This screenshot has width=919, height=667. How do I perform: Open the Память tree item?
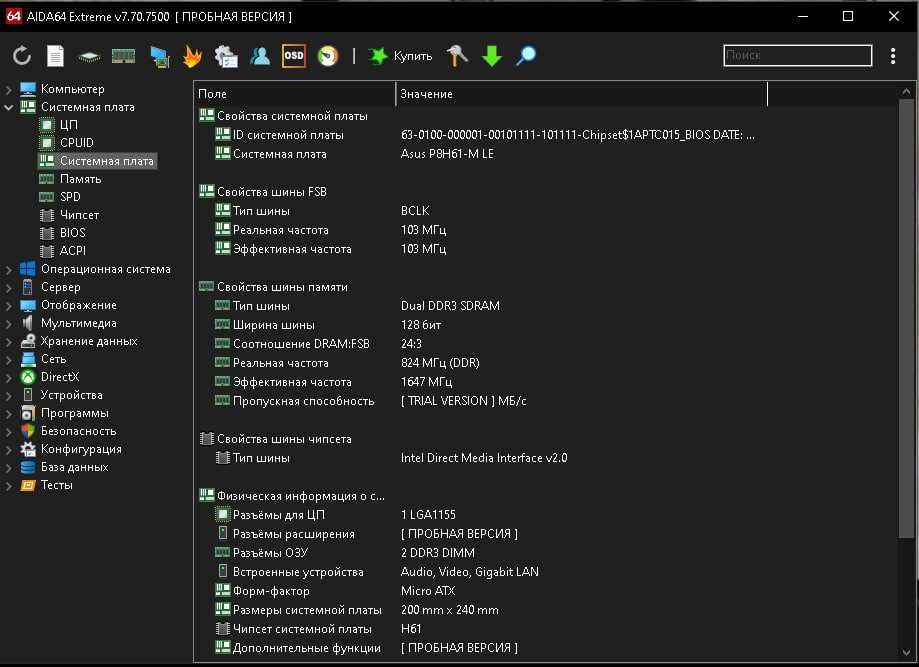[x=80, y=179]
